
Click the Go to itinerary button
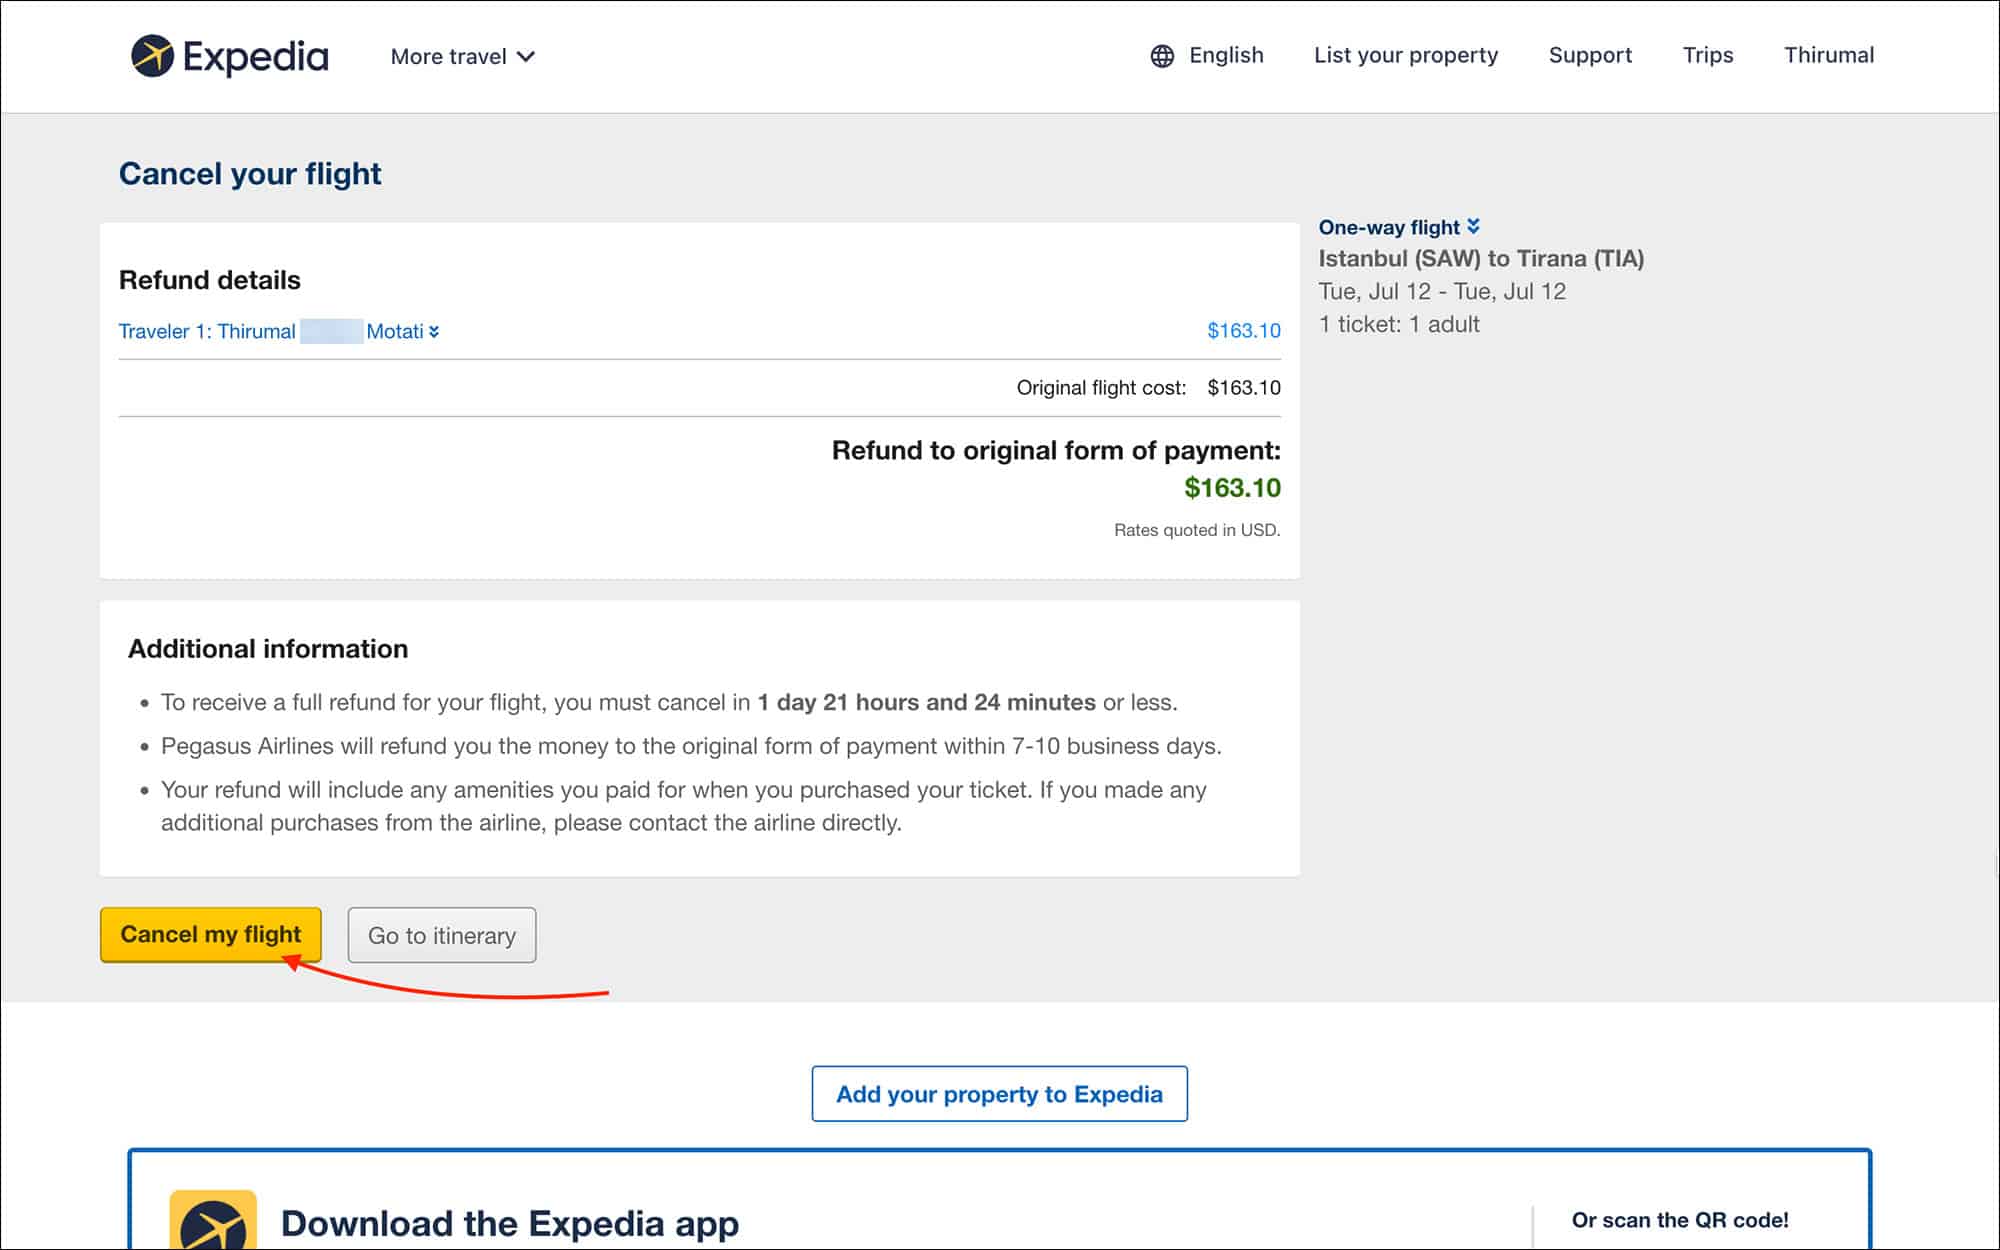click(x=441, y=935)
